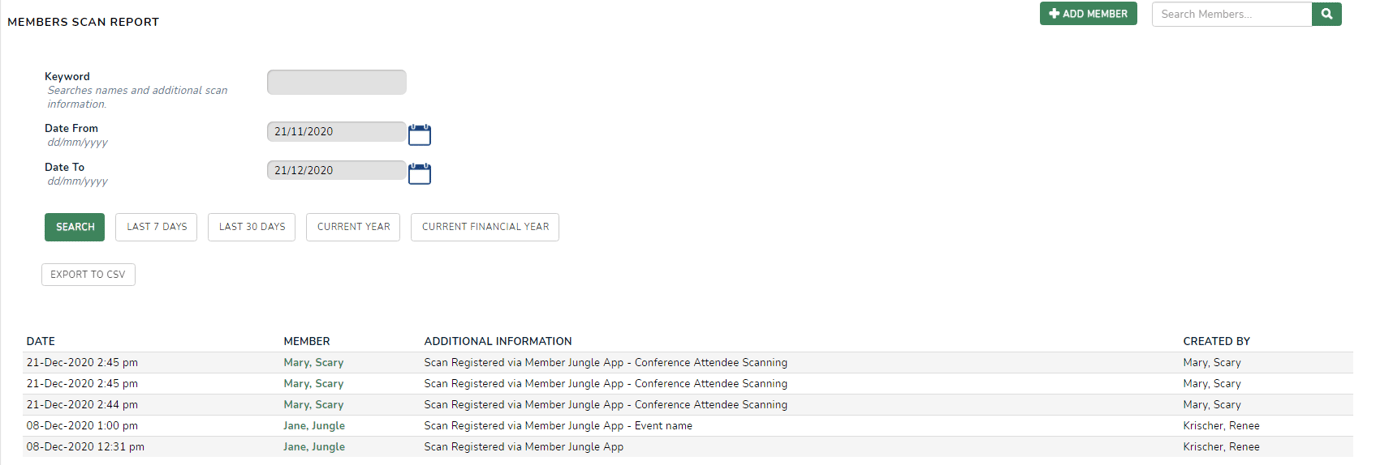Apply the Current Year filter
Viewport: 1376px width, 465px height.
pyautogui.click(x=353, y=227)
